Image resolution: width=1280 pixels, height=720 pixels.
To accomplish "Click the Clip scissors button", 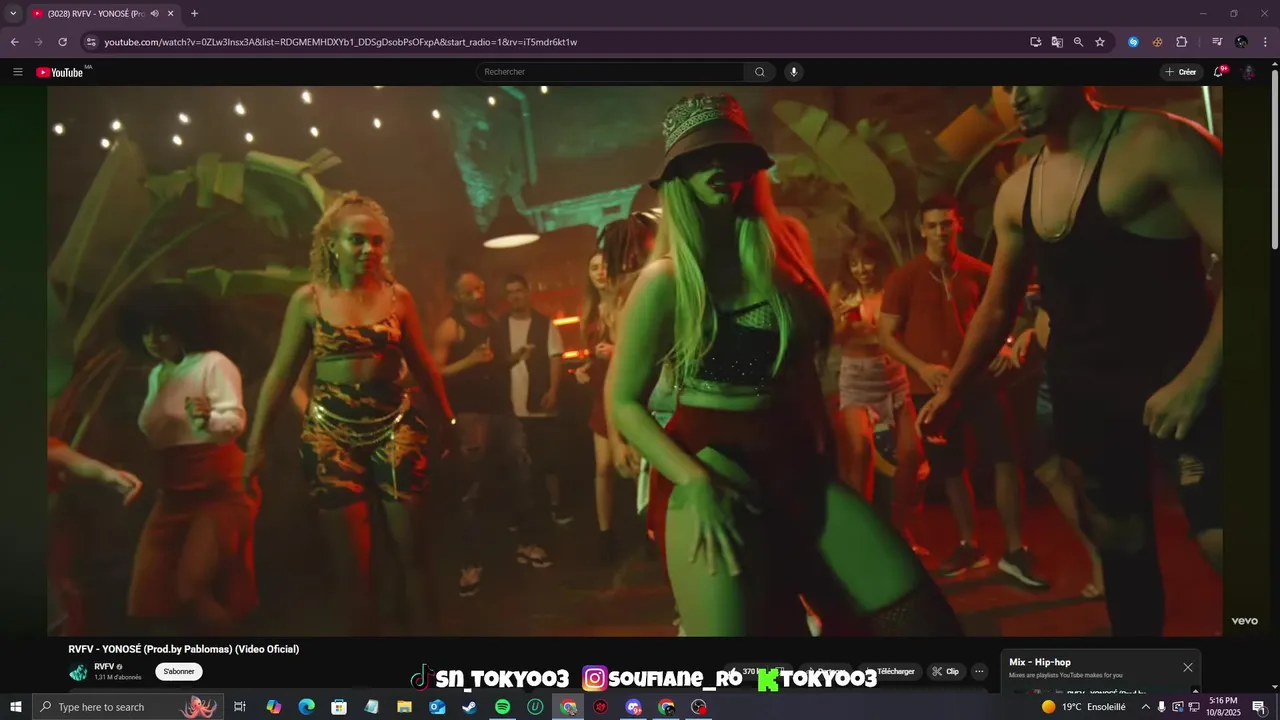I will pyautogui.click(x=945, y=672).
